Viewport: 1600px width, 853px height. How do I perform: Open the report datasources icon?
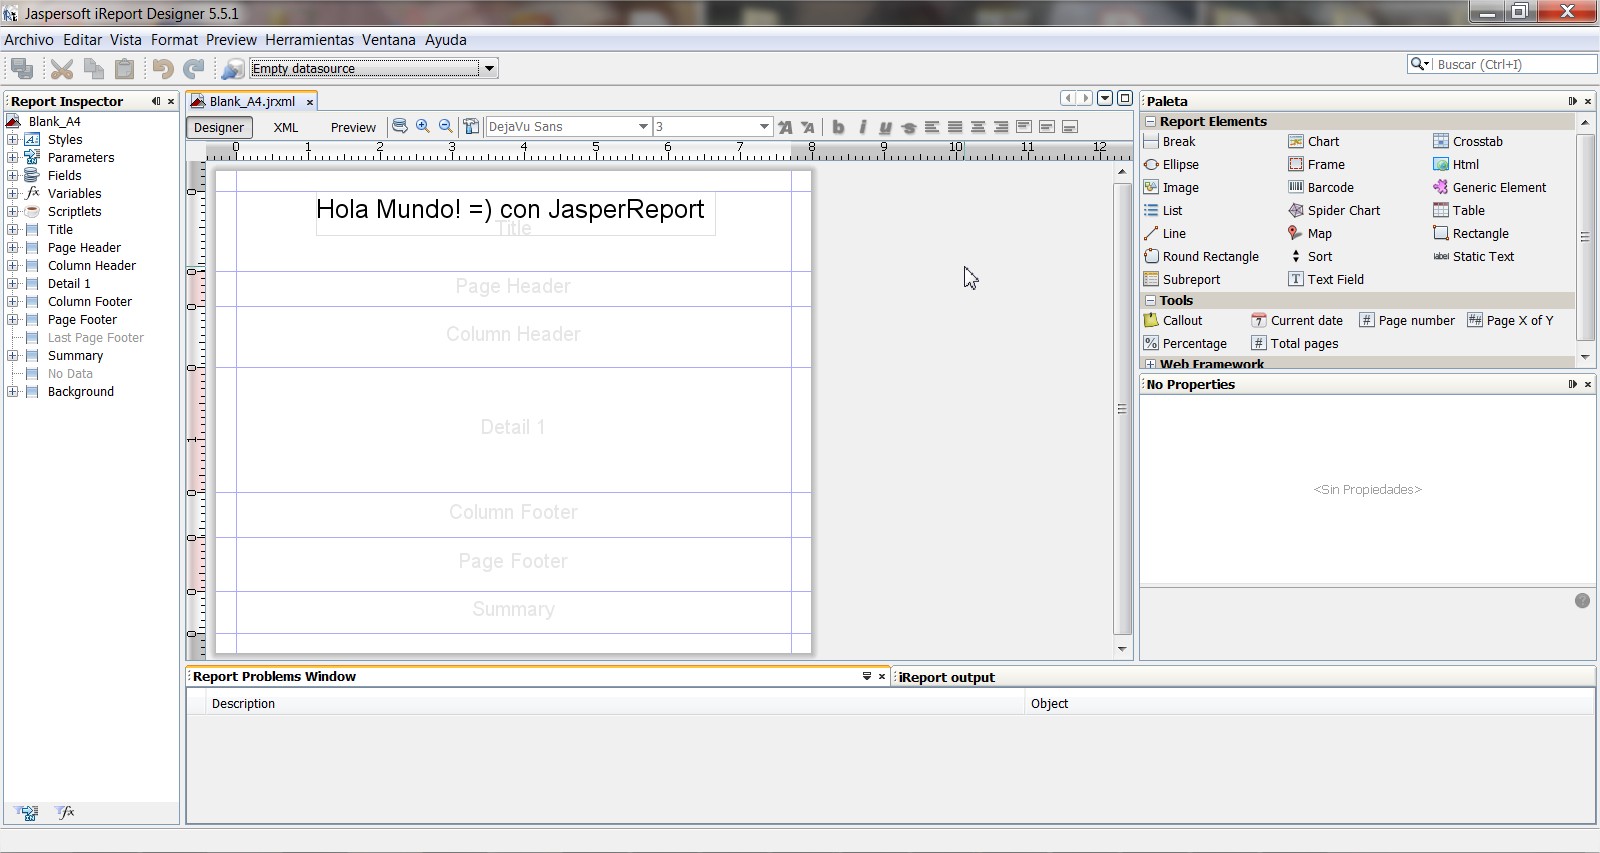pos(232,68)
